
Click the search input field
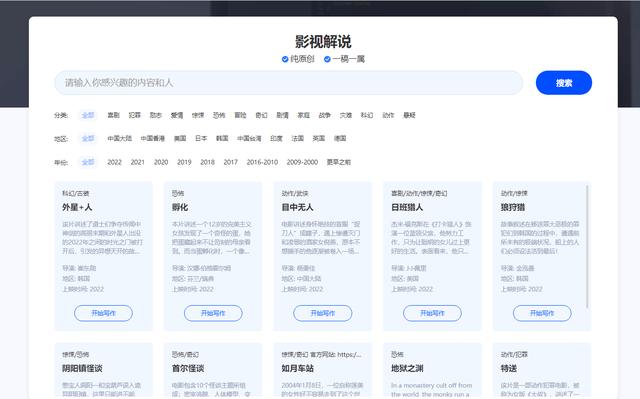coord(289,83)
